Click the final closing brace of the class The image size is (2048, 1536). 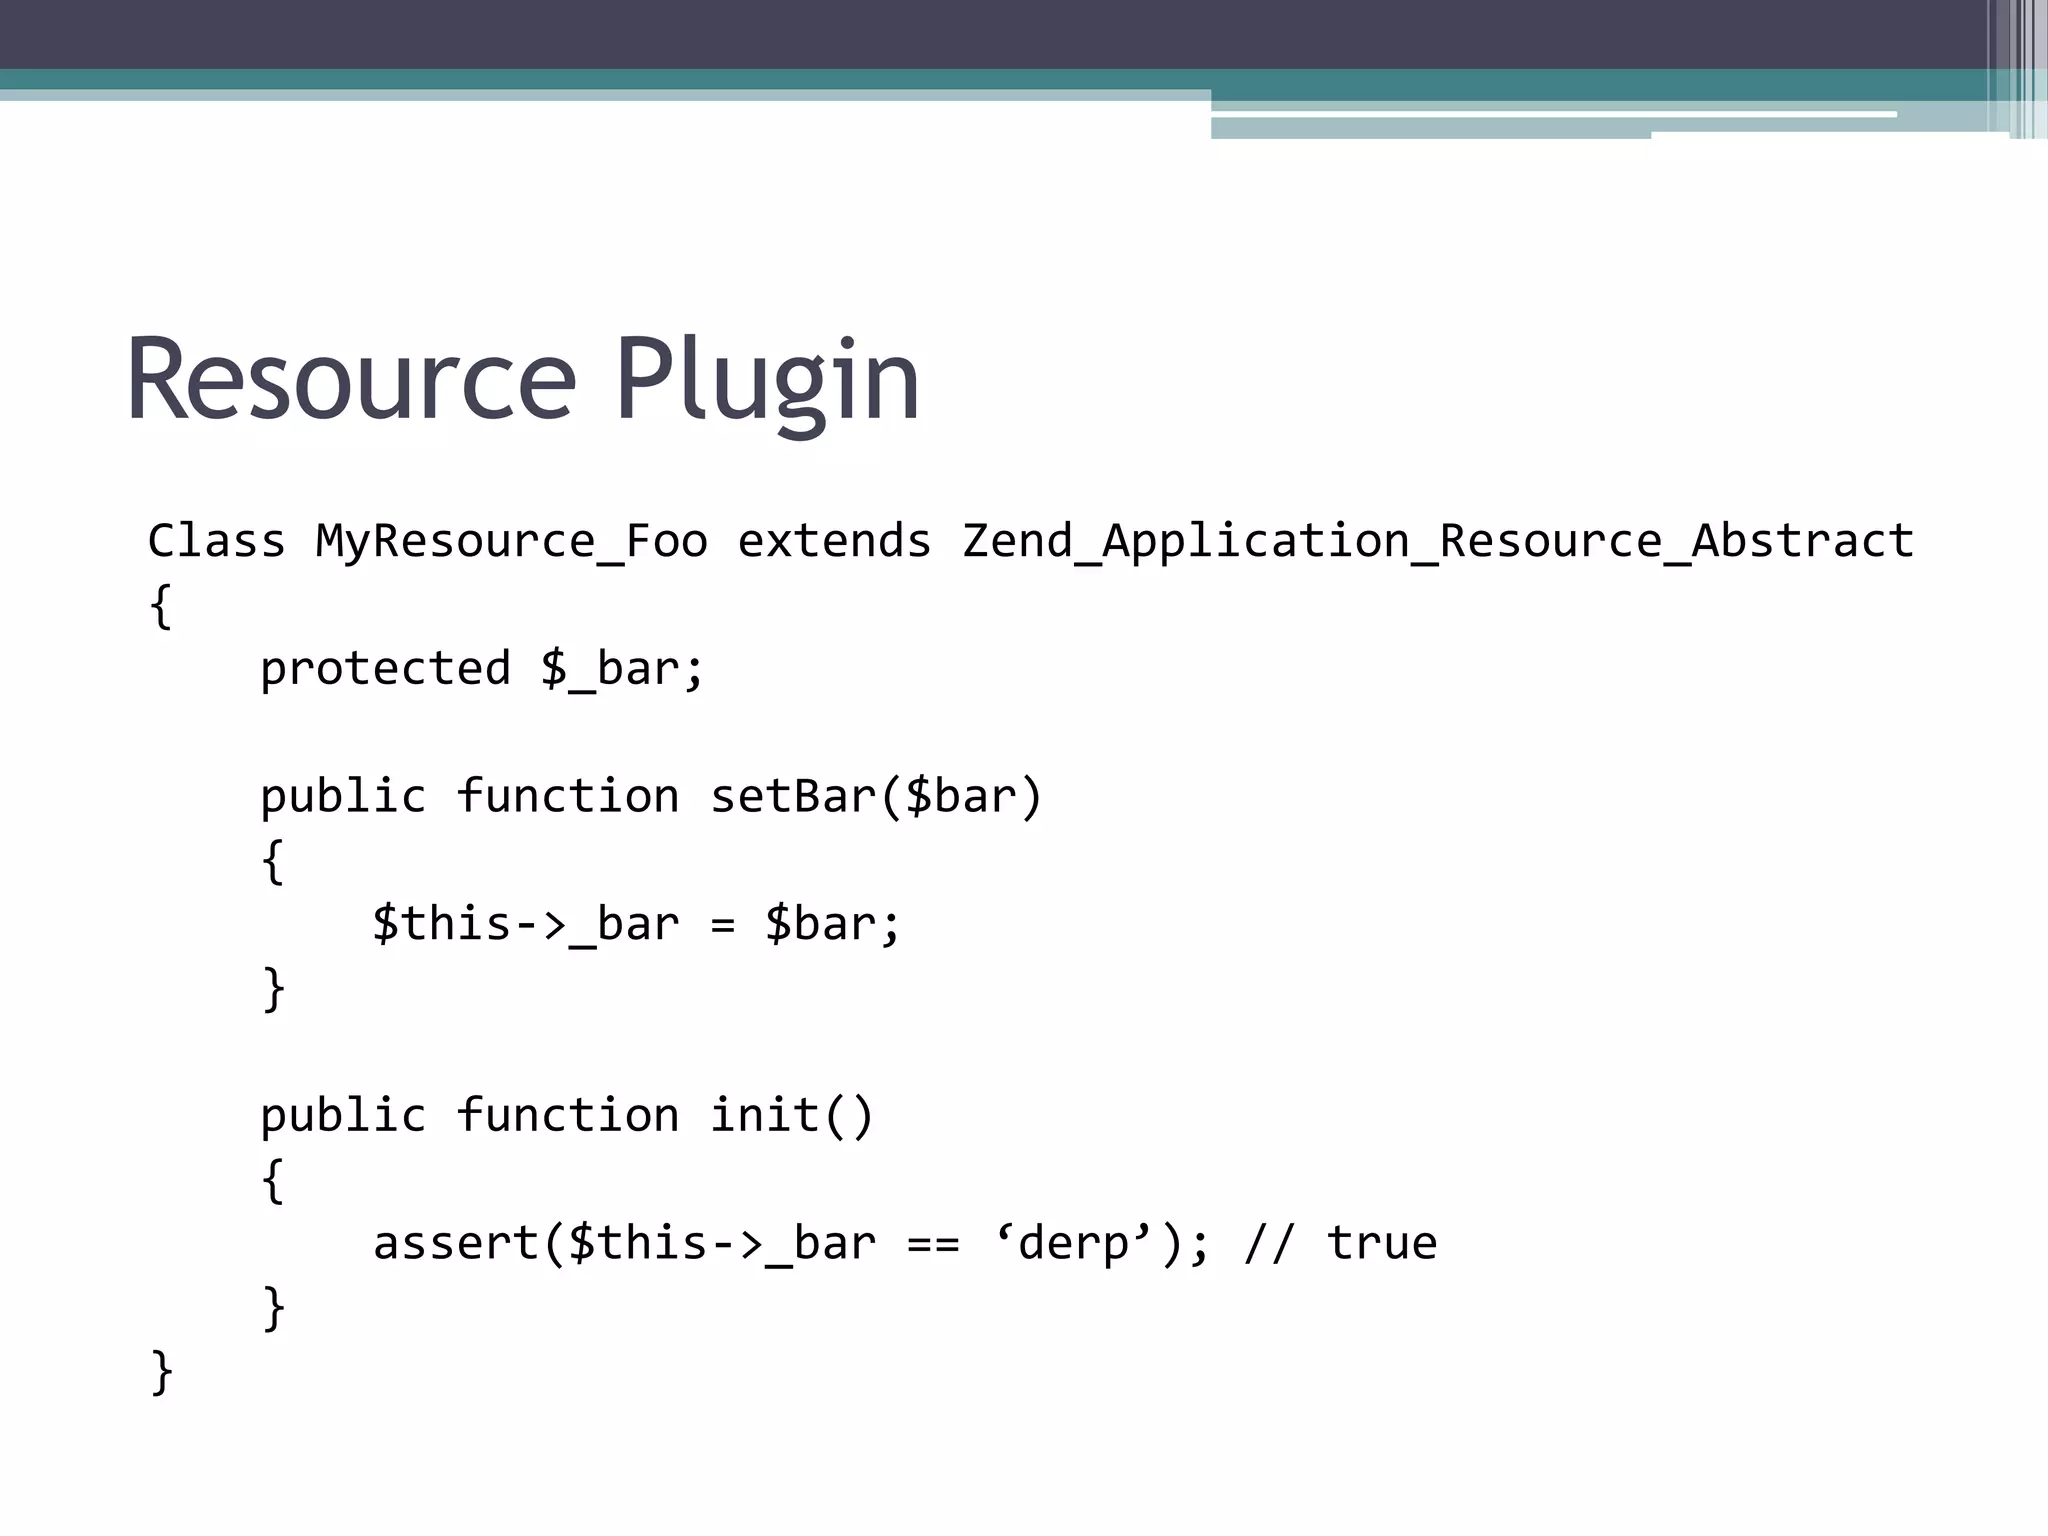point(161,1371)
